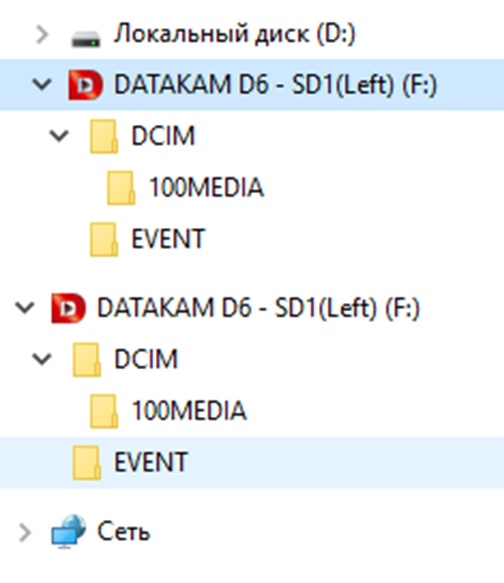Screen dimensions: 504x583
Task: Collapse the selected DATAKAM D6 drive
Action: point(42,84)
